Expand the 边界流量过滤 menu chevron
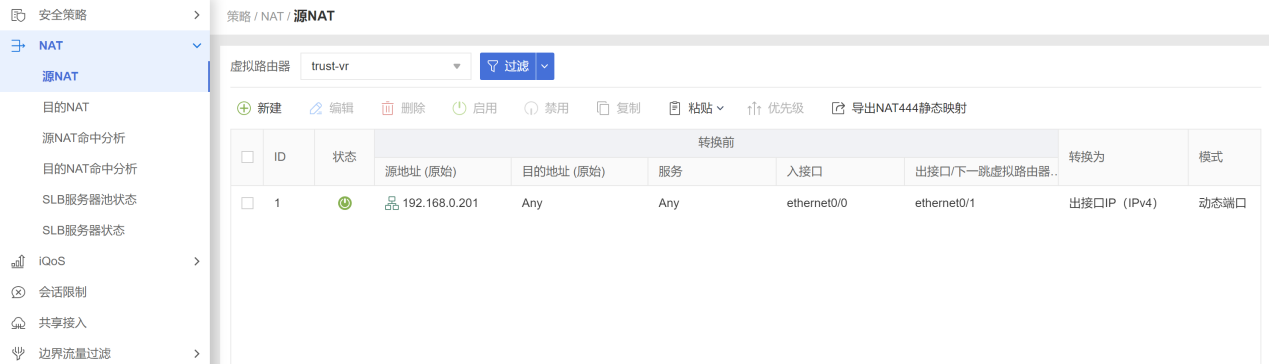This screenshot has width=1269, height=364. (196, 354)
